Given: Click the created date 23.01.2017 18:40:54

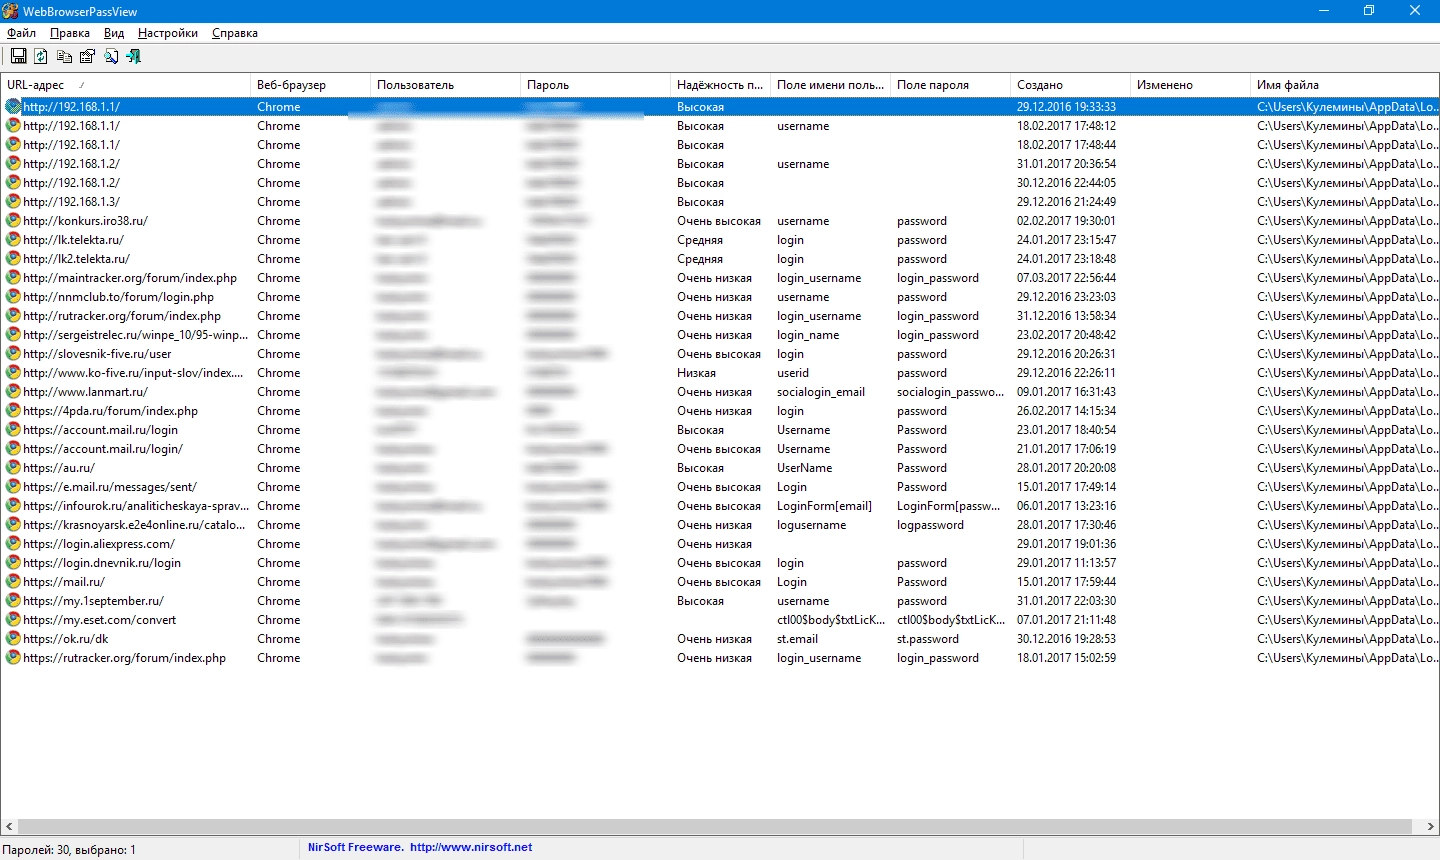Looking at the screenshot, I should click(1066, 430).
